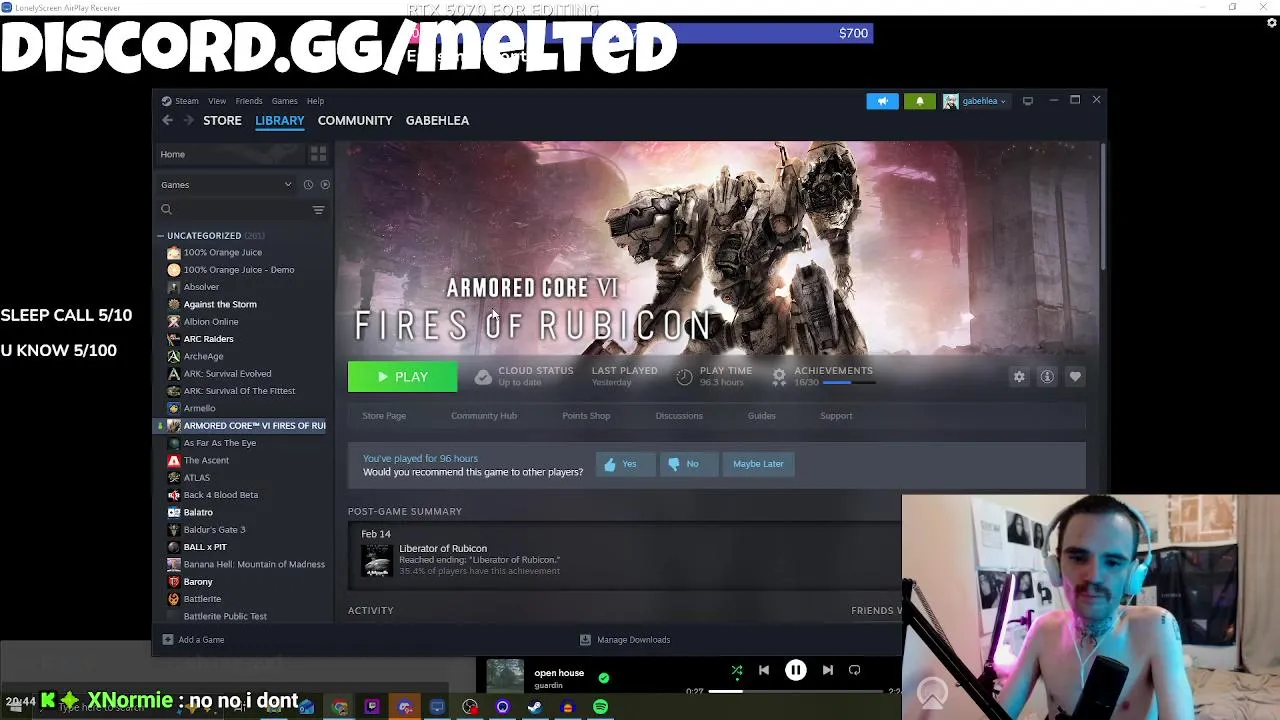The image size is (1280, 720).
Task: Click play time clock icon
Action: (x=684, y=376)
